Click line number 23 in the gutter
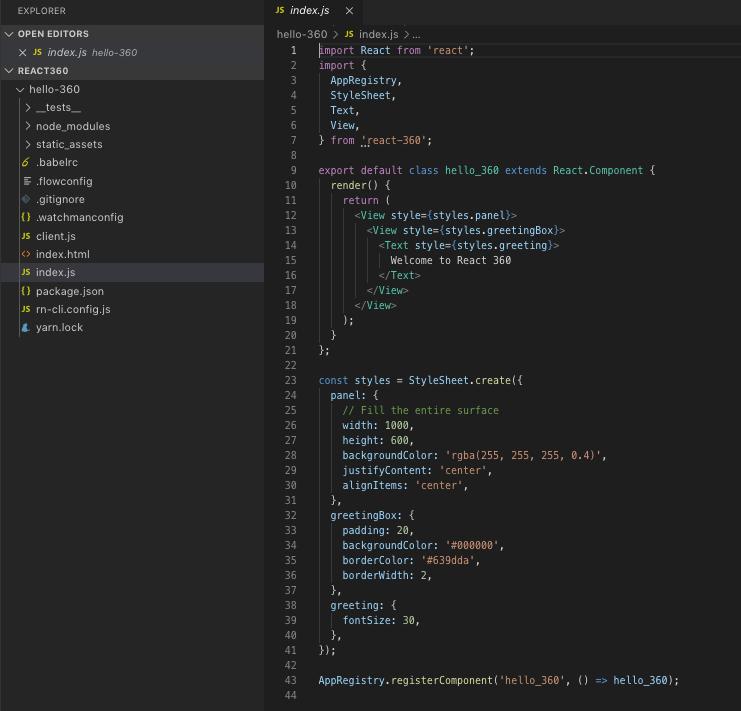 [291, 380]
